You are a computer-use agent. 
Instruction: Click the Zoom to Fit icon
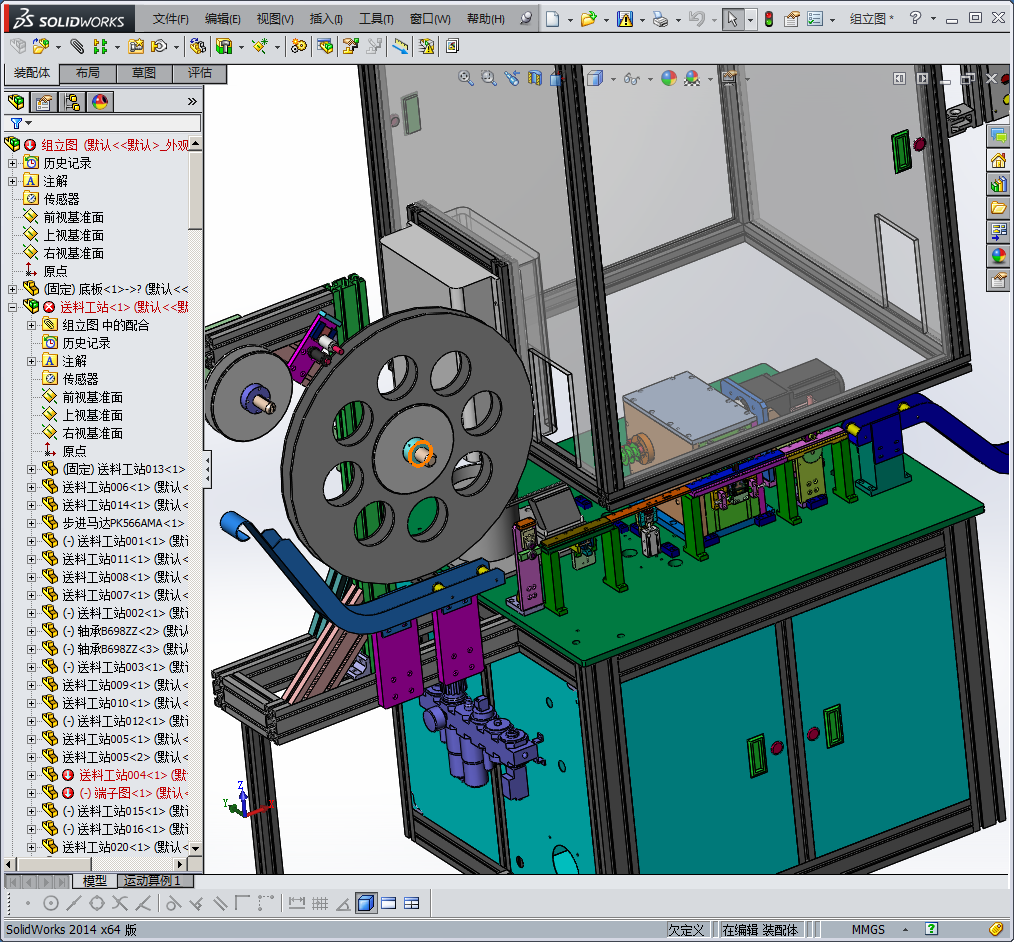coord(466,78)
